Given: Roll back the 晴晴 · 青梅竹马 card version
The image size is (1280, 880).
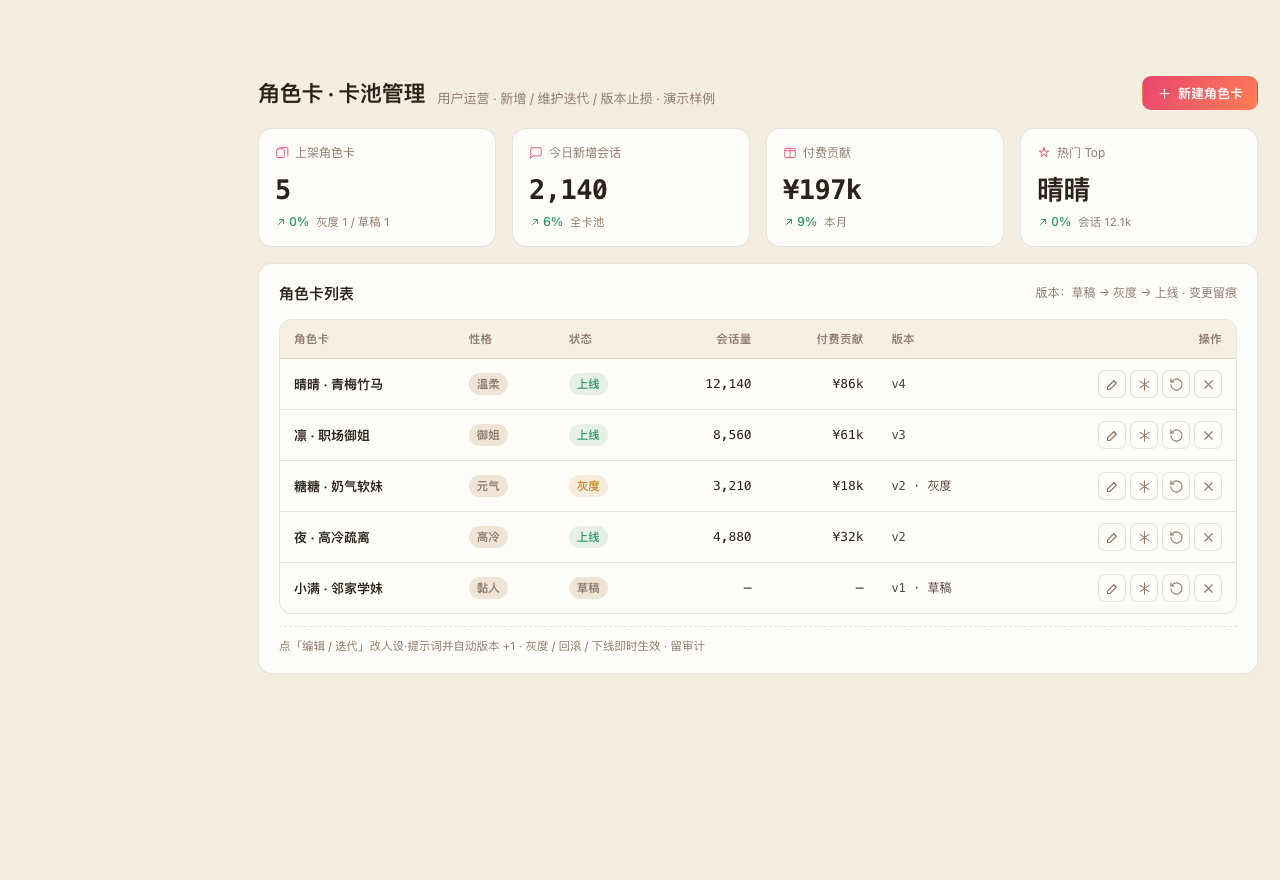Looking at the screenshot, I should pyautogui.click(x=1176, y=384).
